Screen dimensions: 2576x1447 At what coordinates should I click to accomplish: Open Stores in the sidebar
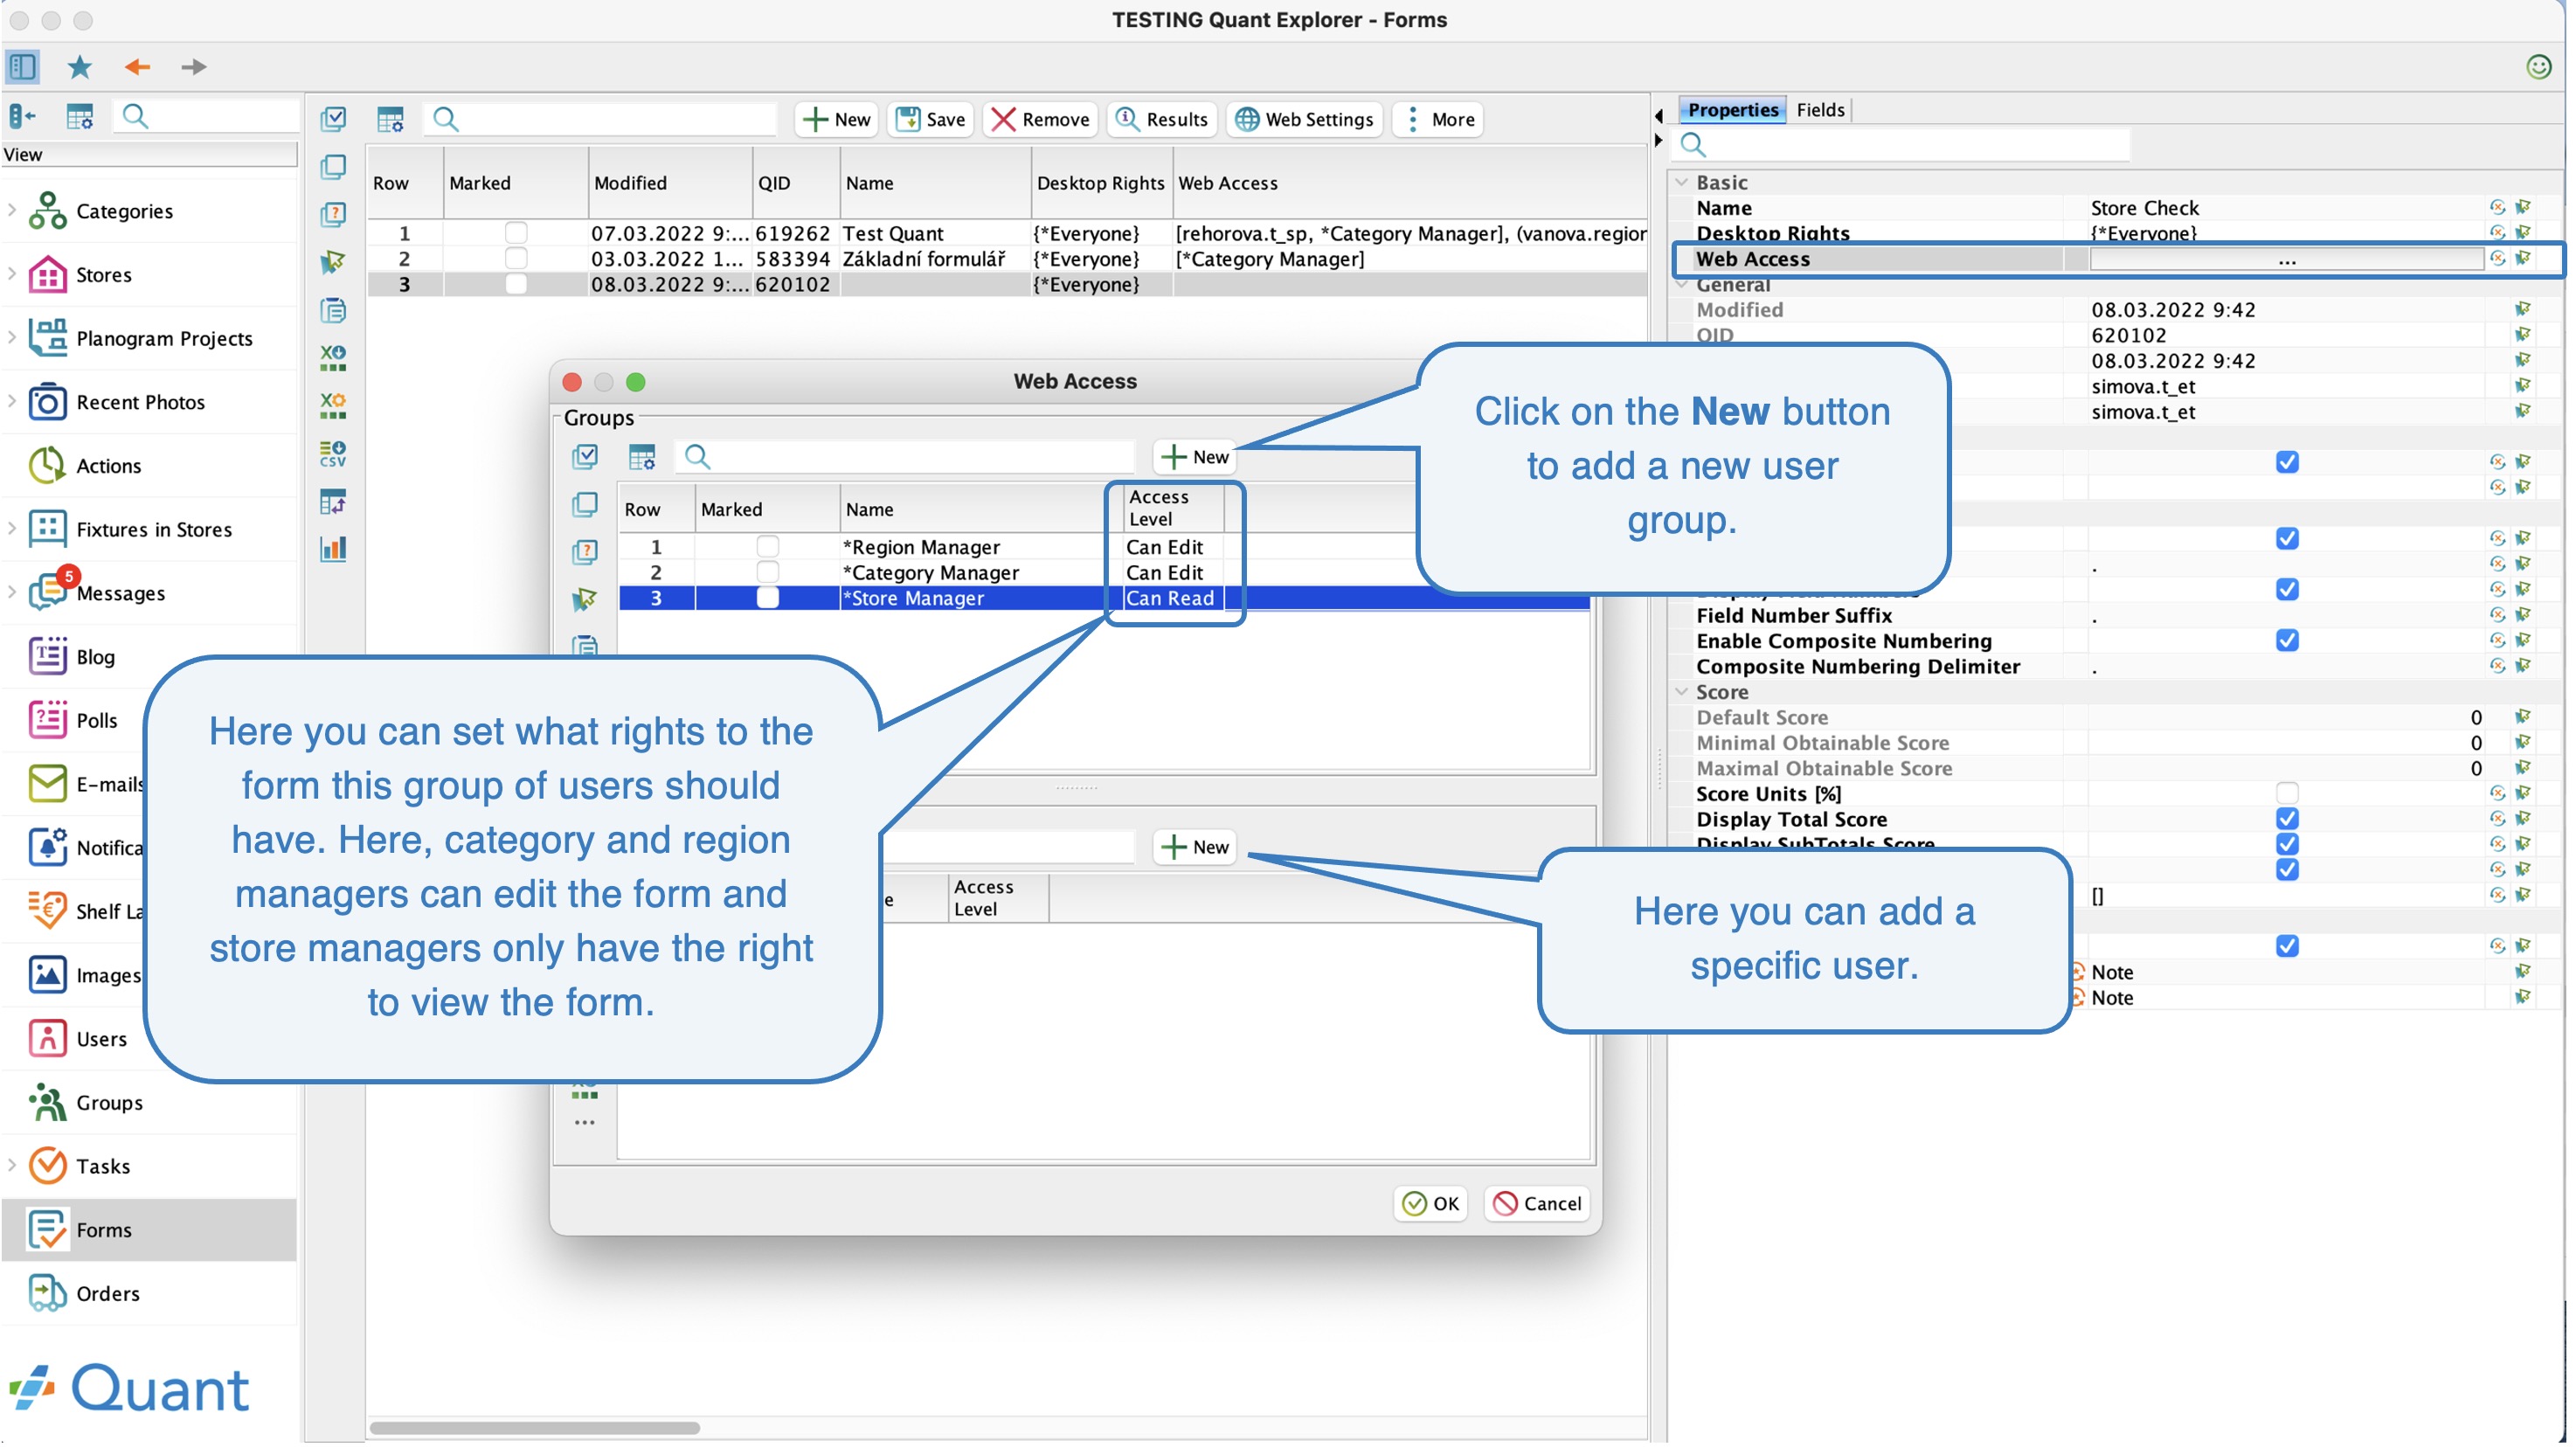tap(104, 274)
